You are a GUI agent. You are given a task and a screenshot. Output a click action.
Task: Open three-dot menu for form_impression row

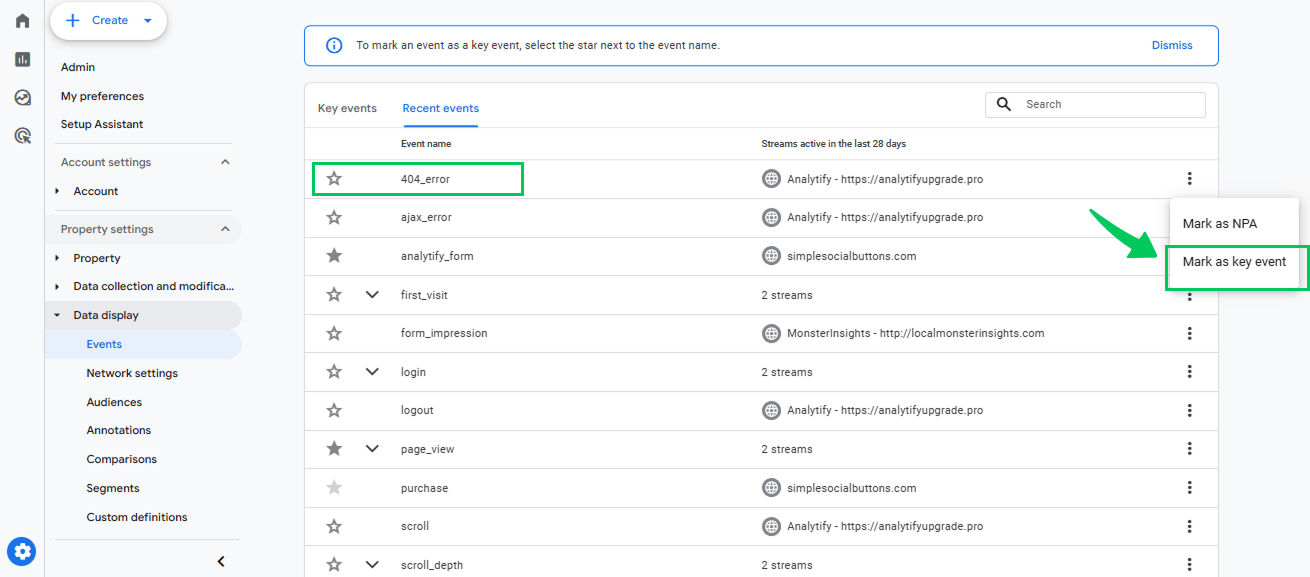click(x=1189, y=333)
